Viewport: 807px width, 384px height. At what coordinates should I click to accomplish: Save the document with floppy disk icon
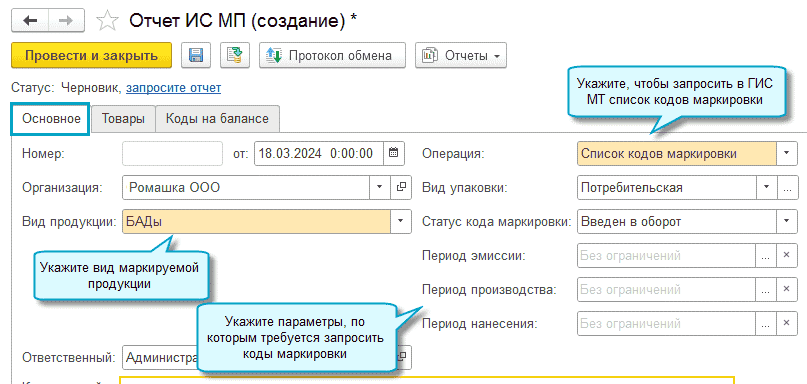196,55
